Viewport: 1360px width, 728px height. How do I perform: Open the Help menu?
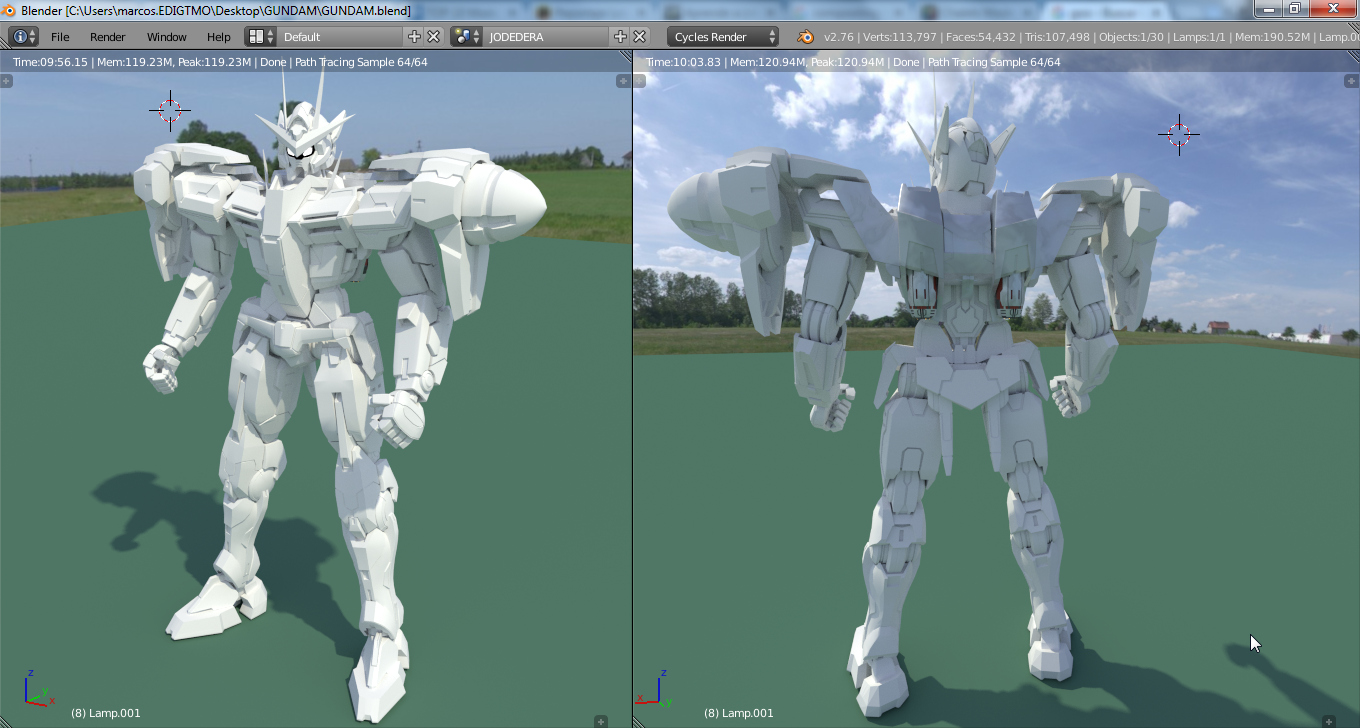pyautogui.click(x=219, y=37)
